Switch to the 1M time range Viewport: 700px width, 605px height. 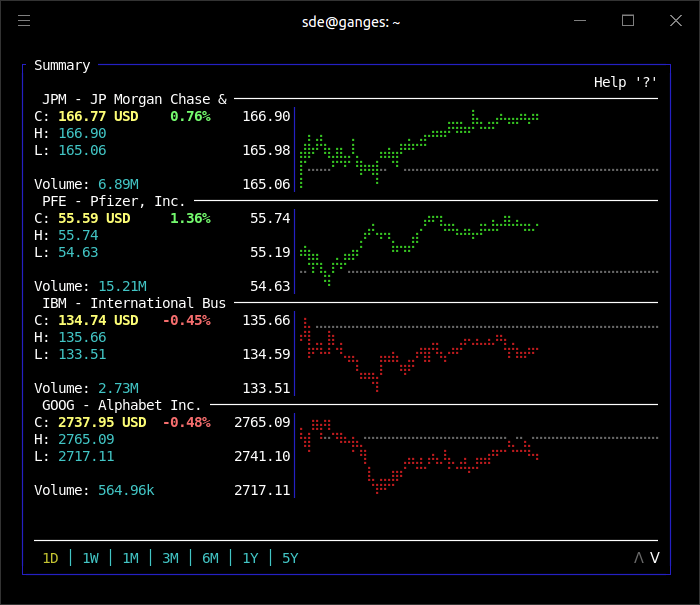click(x=130, y=558)
